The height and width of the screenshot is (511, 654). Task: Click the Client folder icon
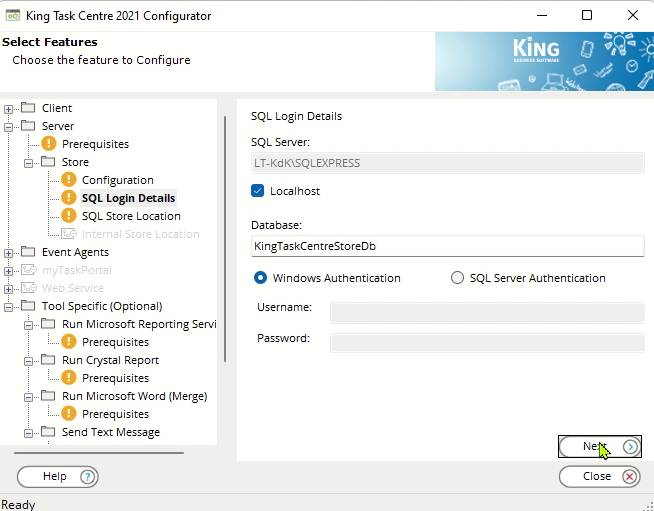28,108
